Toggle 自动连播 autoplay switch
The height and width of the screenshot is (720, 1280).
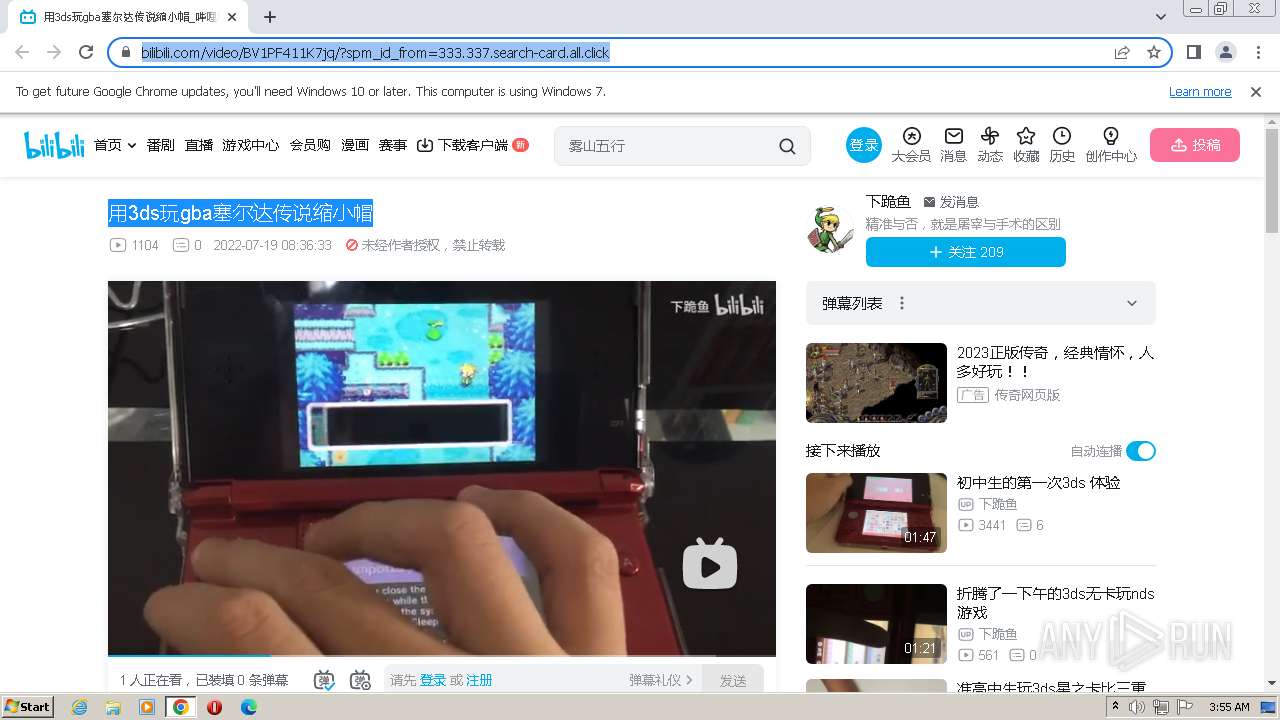pos(1141,451)
